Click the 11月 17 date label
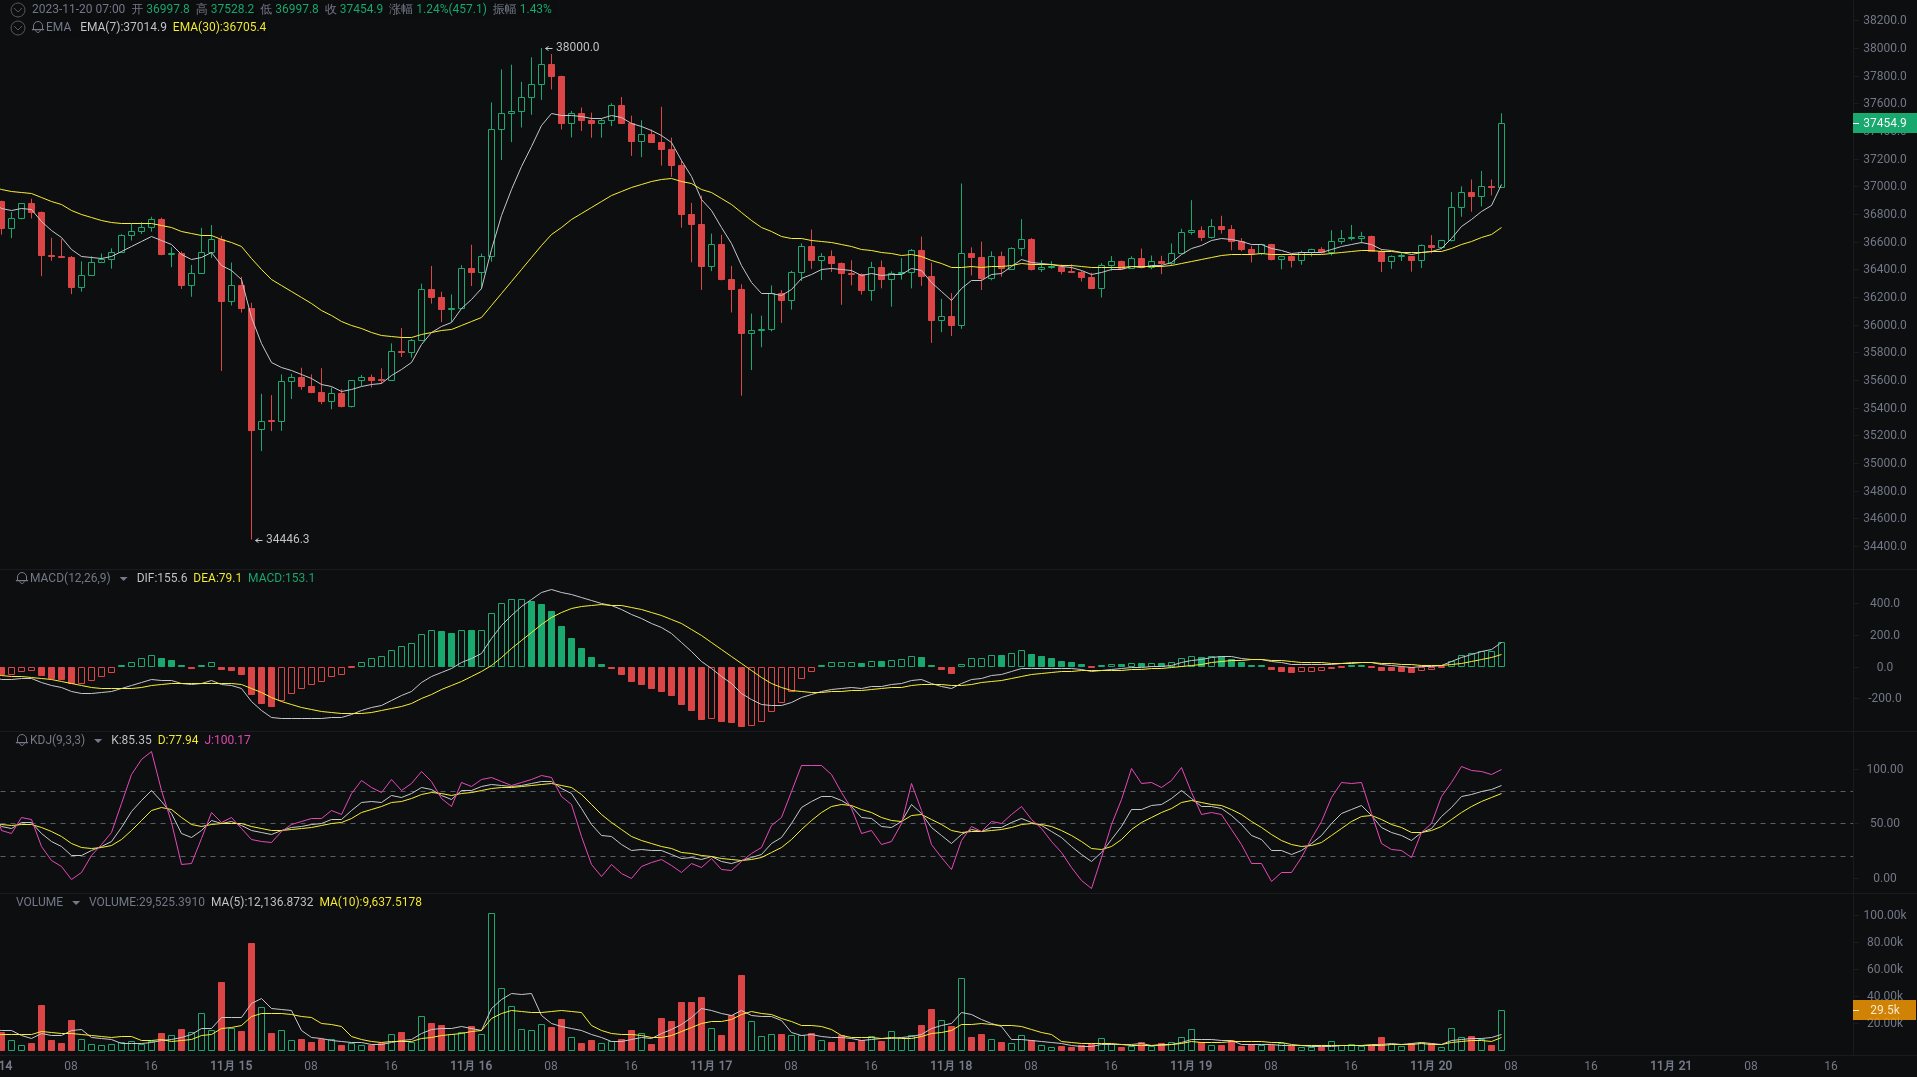Viewport: 1917px width, 1077px height. tap(711, 1066)
